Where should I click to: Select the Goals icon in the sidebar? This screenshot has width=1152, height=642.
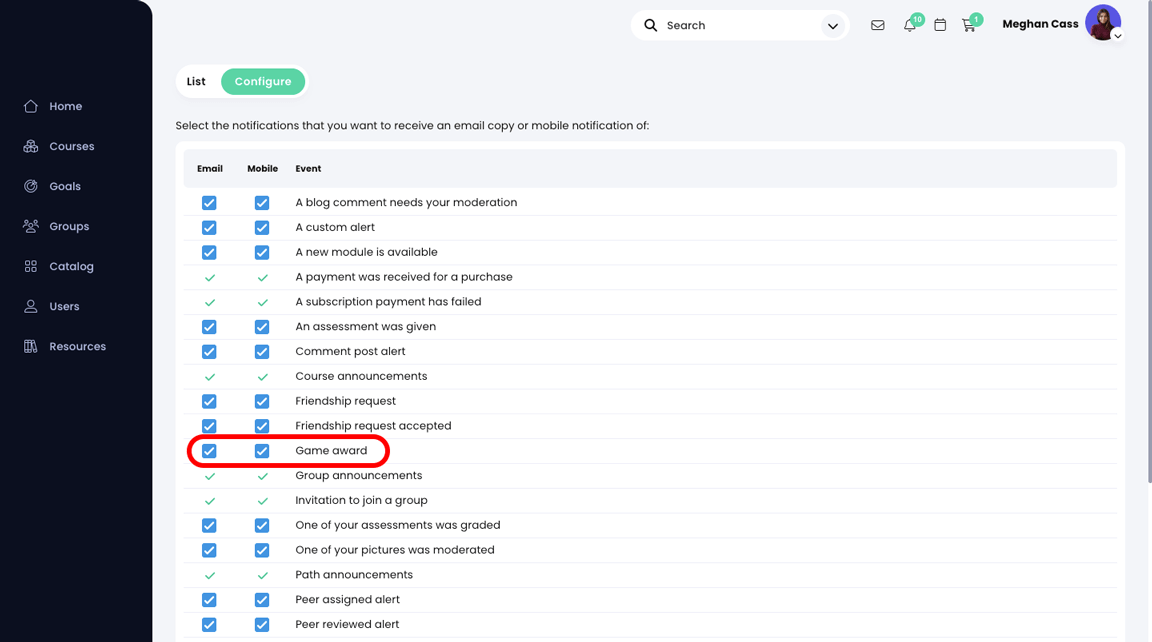[64, 186]
